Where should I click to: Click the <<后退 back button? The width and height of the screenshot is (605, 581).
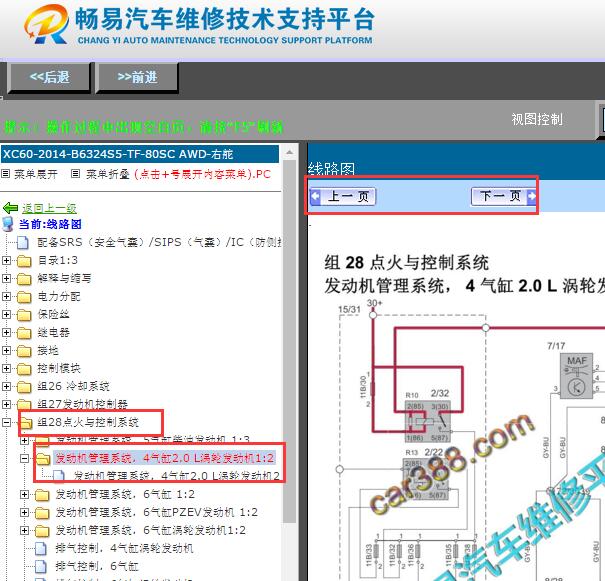(x=49, y=78)
